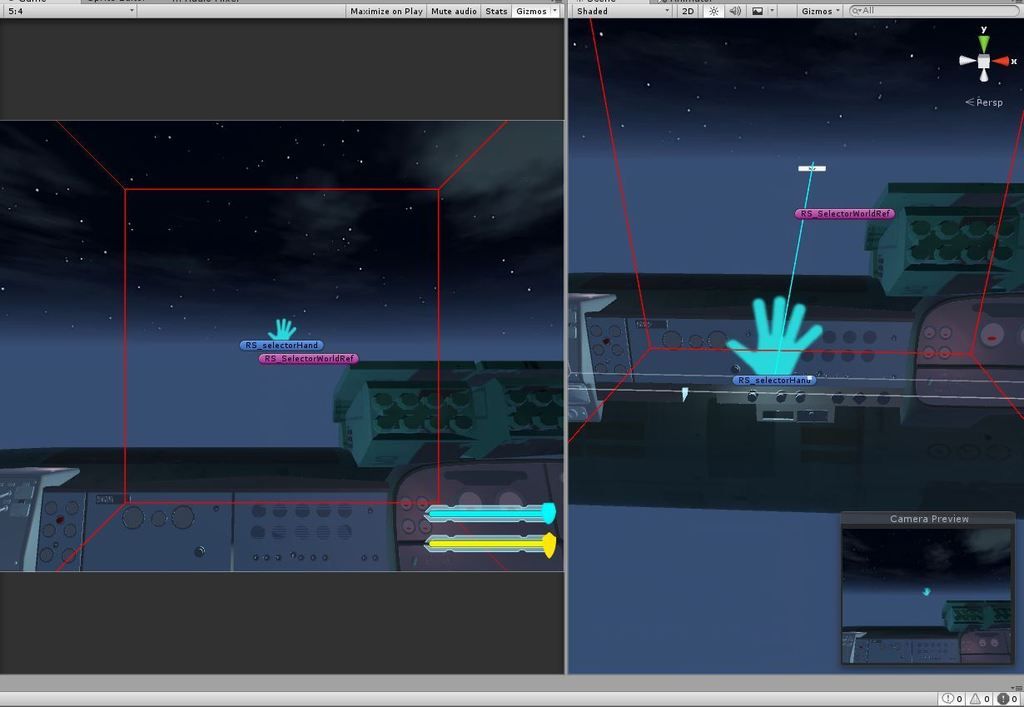Image resolution: width=1024 pixels, height=707 pixels.
Task: Click the orientation gizmo center cube
Action: point(984,61)
